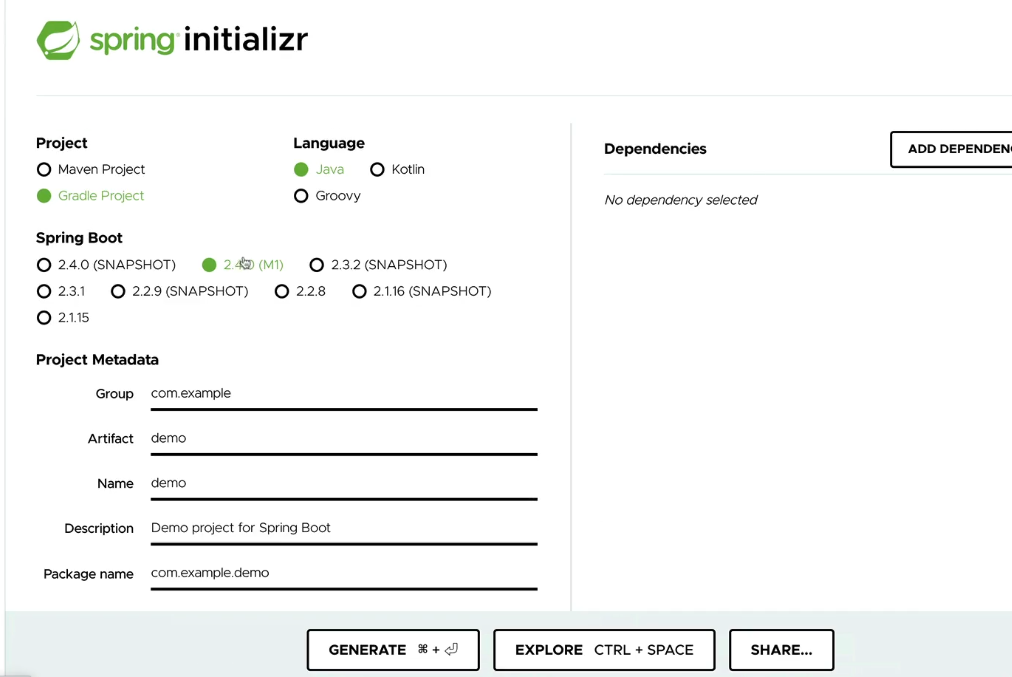Click the Language section heading

pyautogui.click(x=329, y=143)
